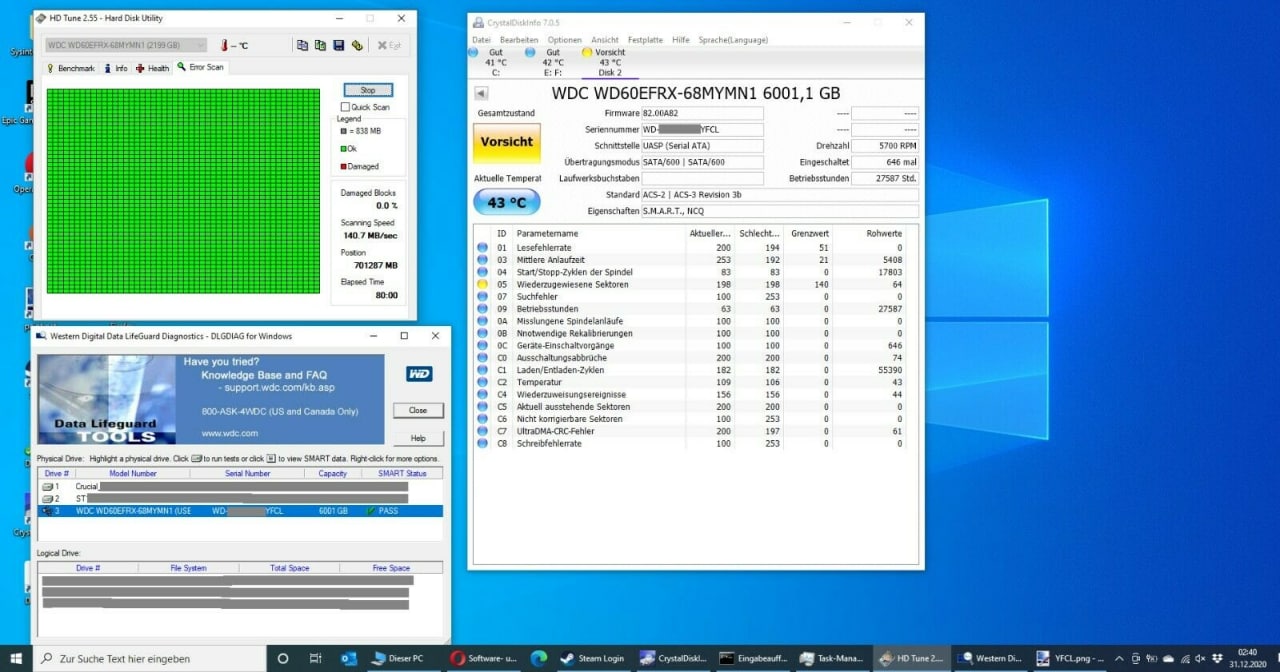
Task: Click Betriebsstunden value 27587 Std.
Action: [884, 178]
